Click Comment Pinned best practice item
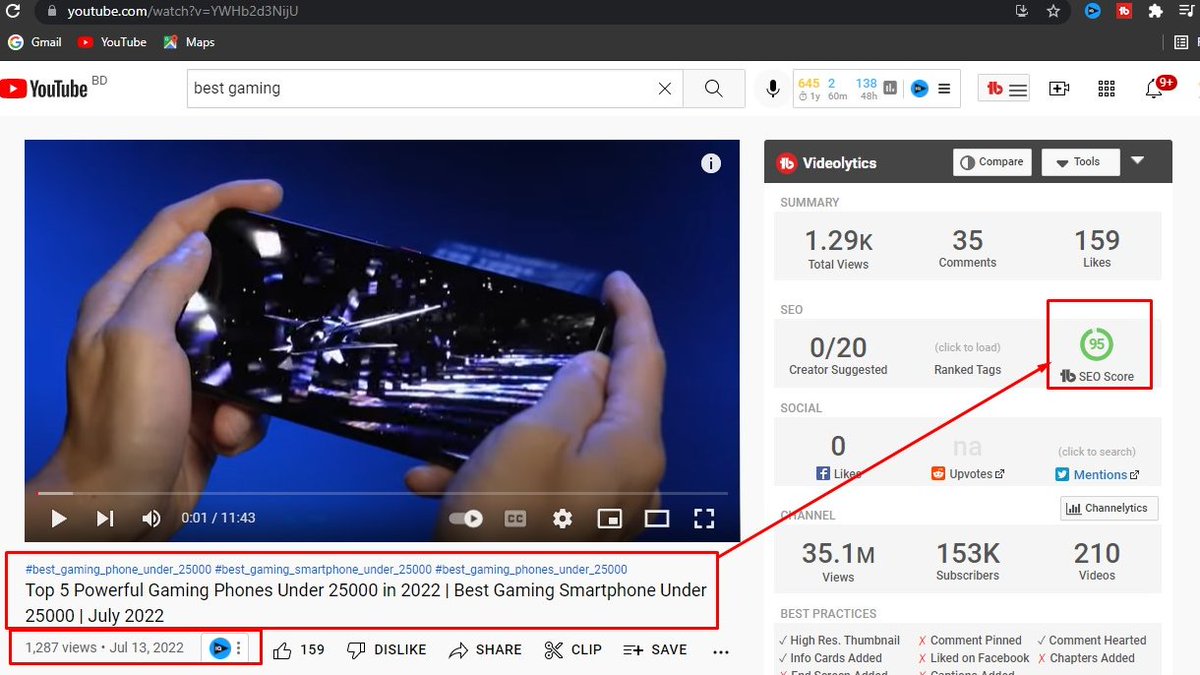 [x=969, y=640]
